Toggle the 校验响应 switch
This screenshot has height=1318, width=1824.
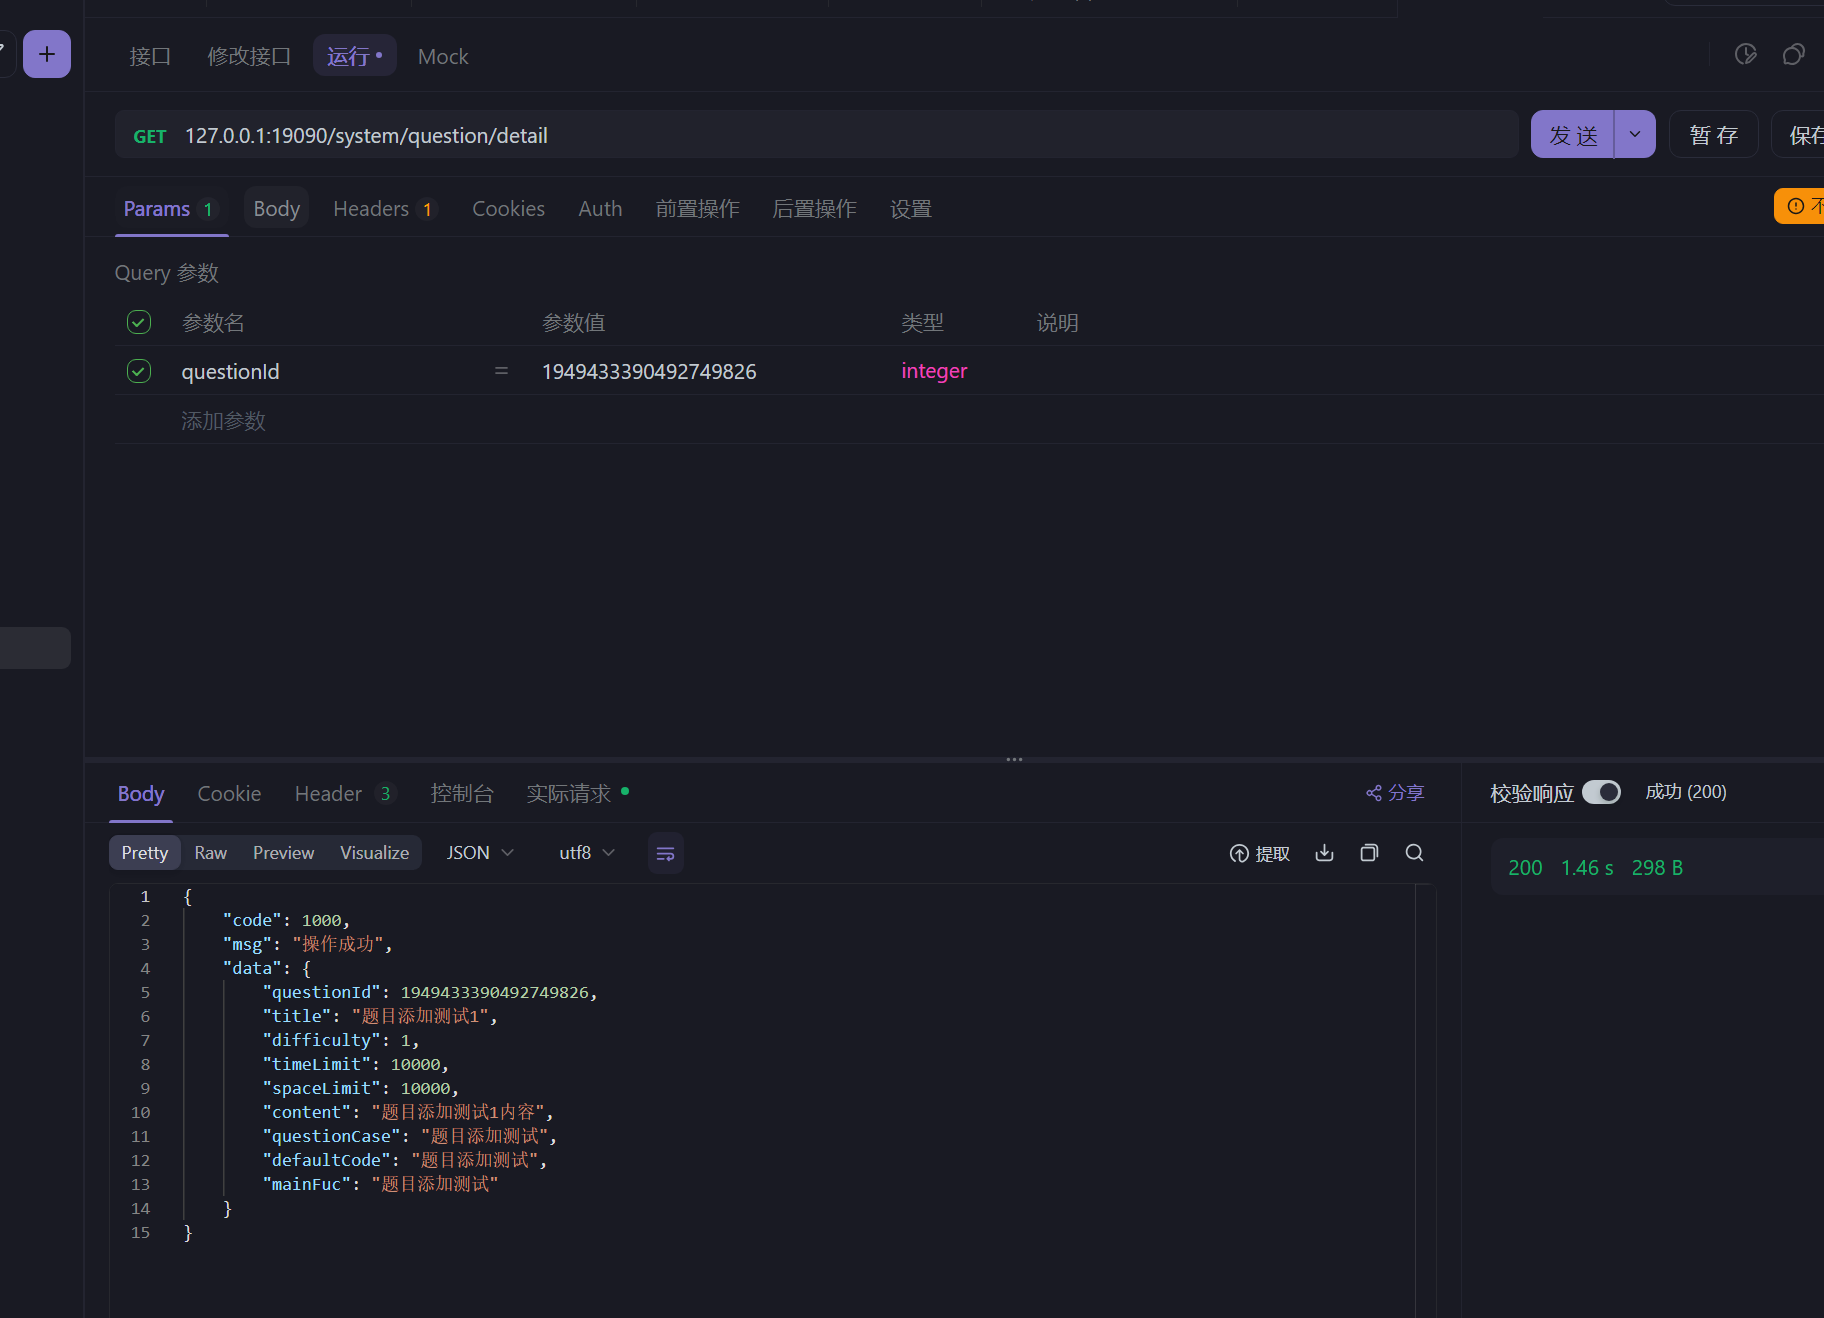pyautogui.click(x=1601, y=792)
